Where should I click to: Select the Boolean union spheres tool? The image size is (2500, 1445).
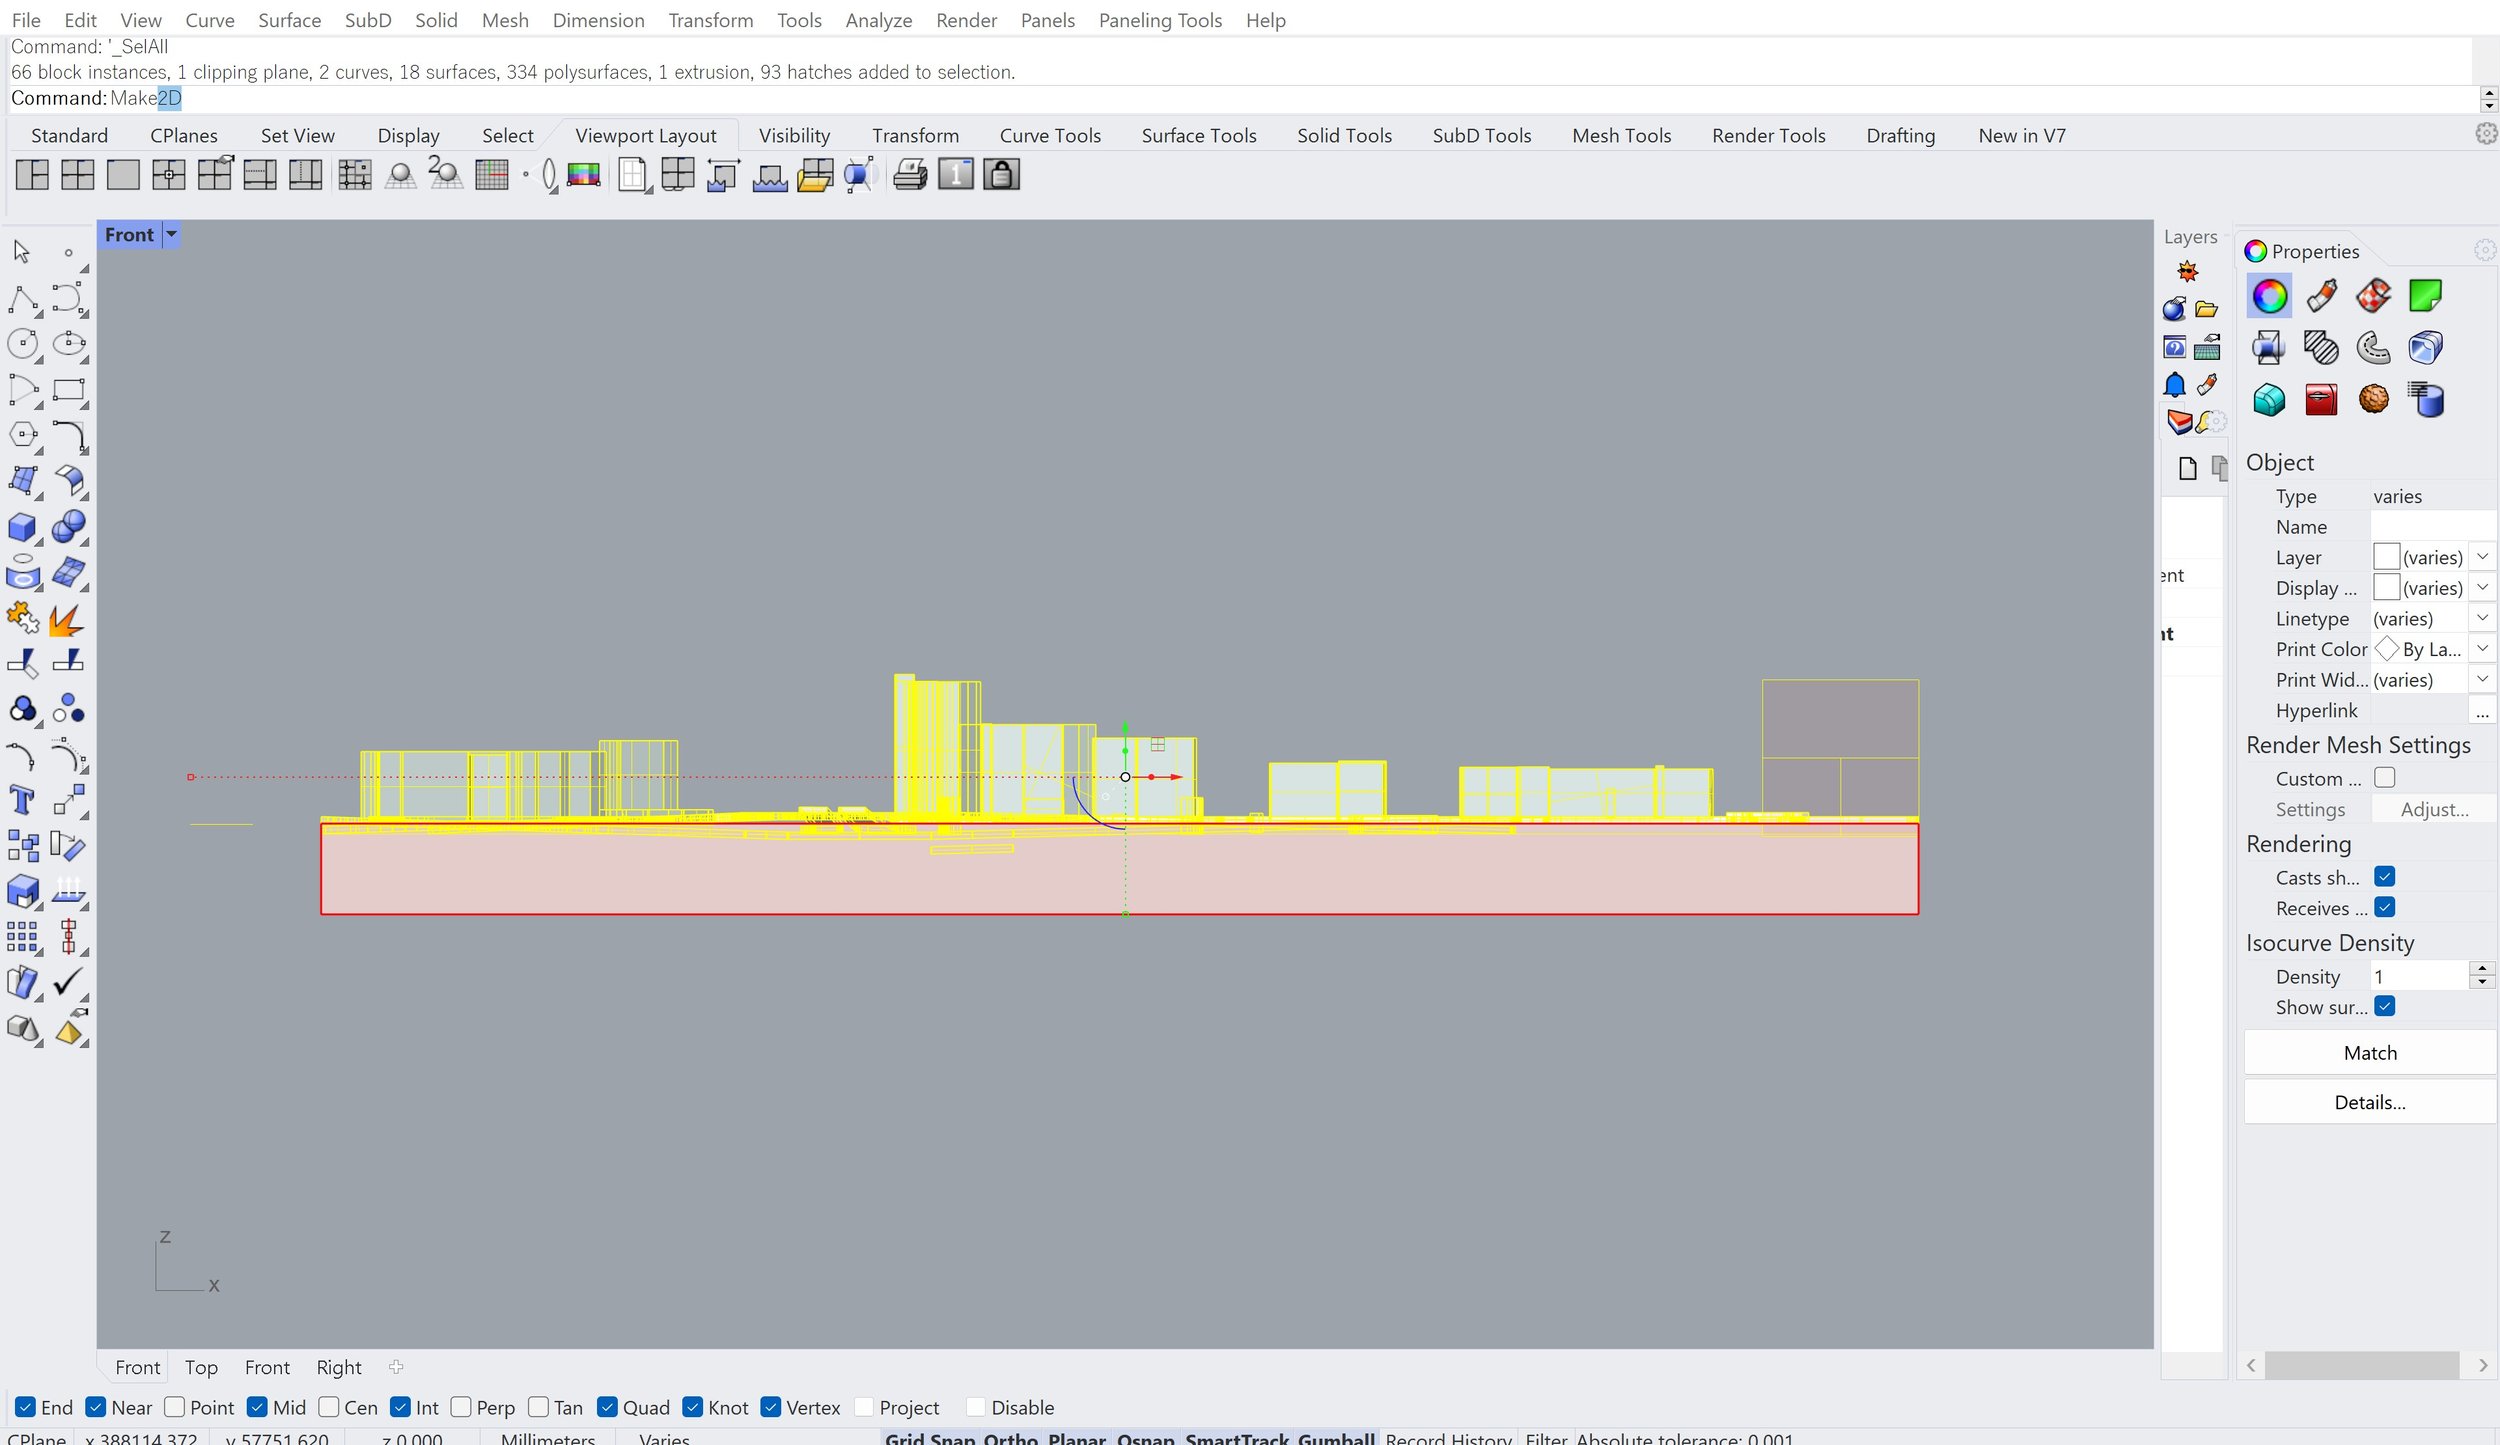(69, 527)
